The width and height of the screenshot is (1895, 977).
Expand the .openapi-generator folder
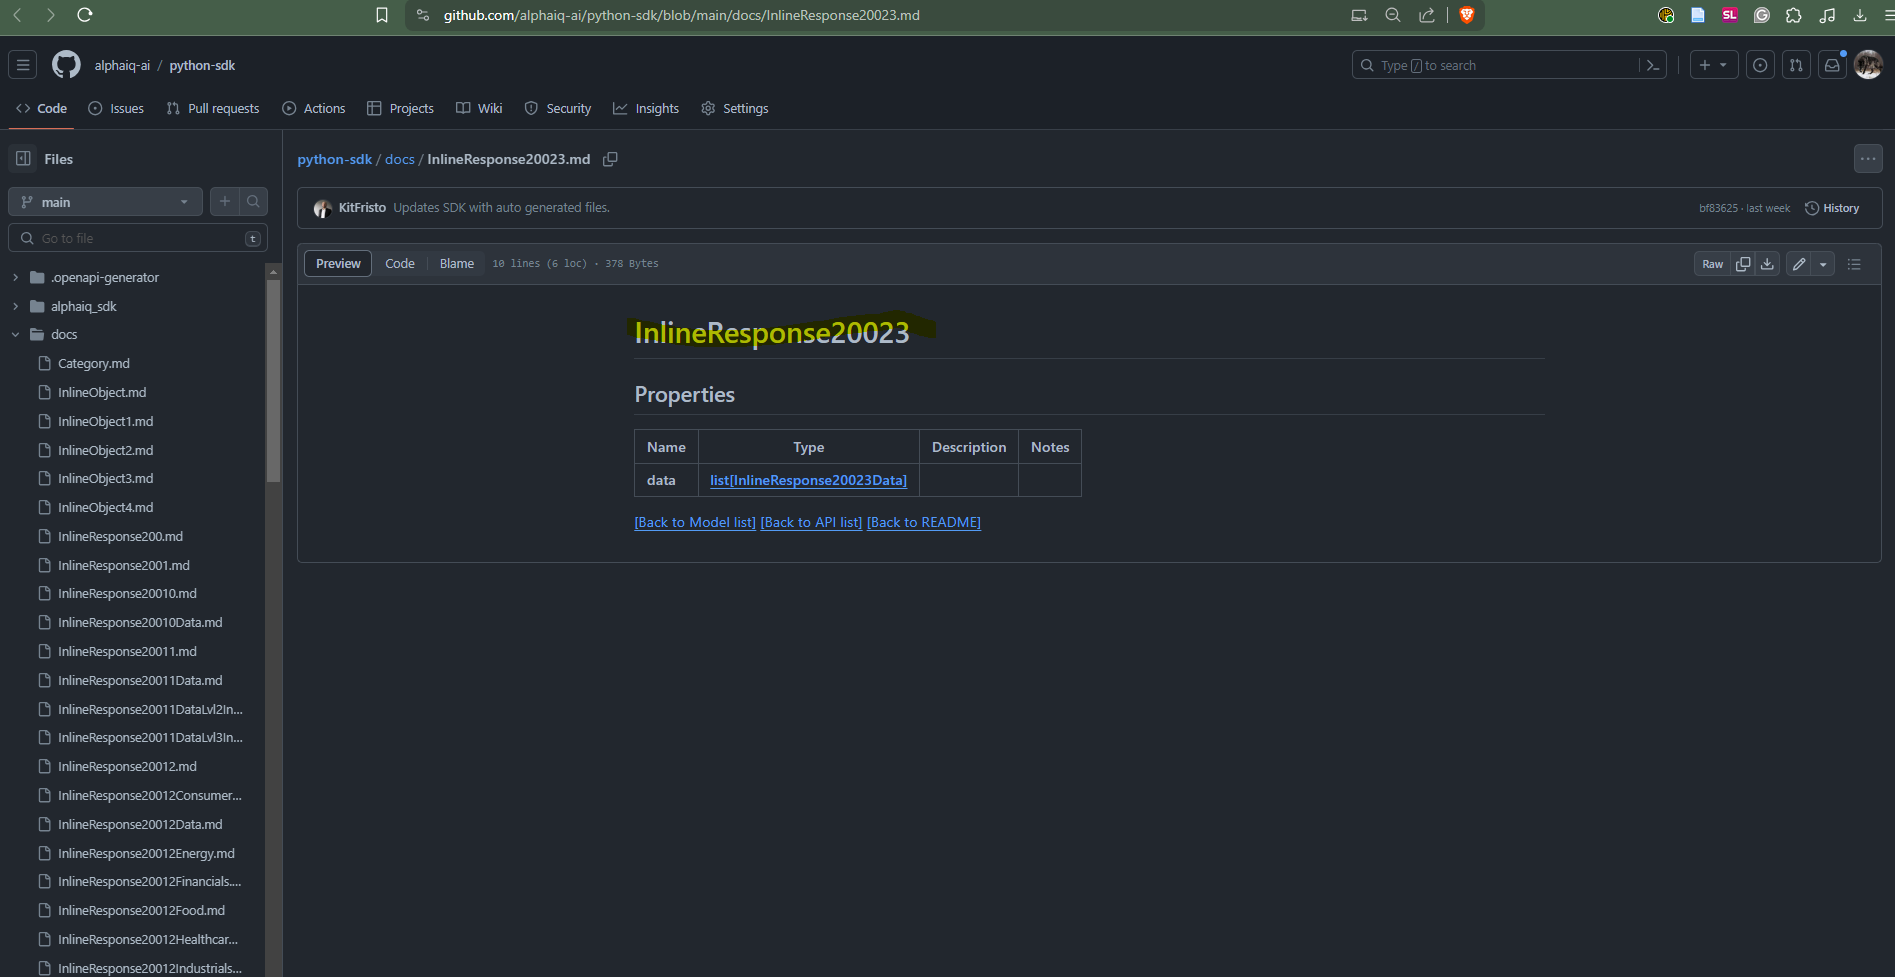16,278
